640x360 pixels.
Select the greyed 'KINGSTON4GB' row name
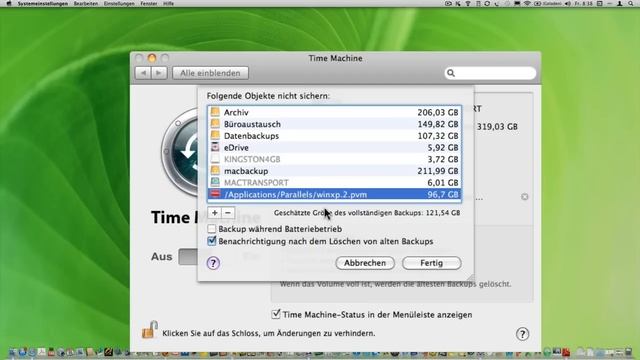click(252, 159)
